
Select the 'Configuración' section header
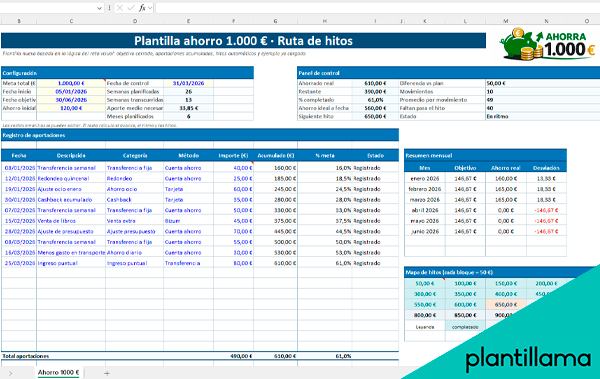pos(127,73)
